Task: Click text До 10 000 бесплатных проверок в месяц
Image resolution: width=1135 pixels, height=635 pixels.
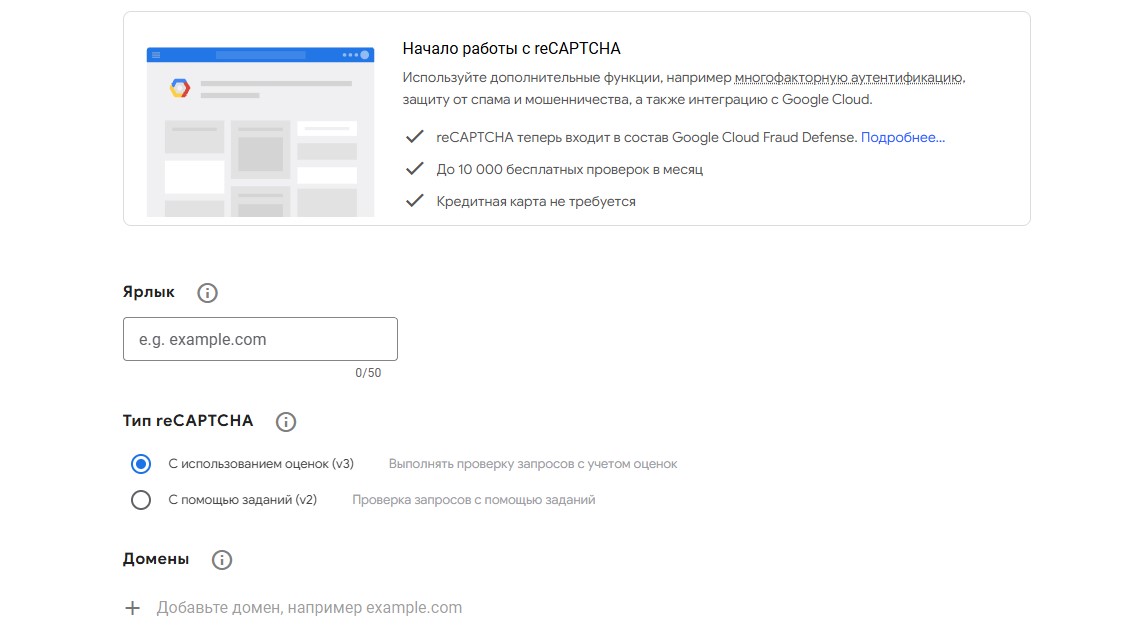Action: pos(570,169)
